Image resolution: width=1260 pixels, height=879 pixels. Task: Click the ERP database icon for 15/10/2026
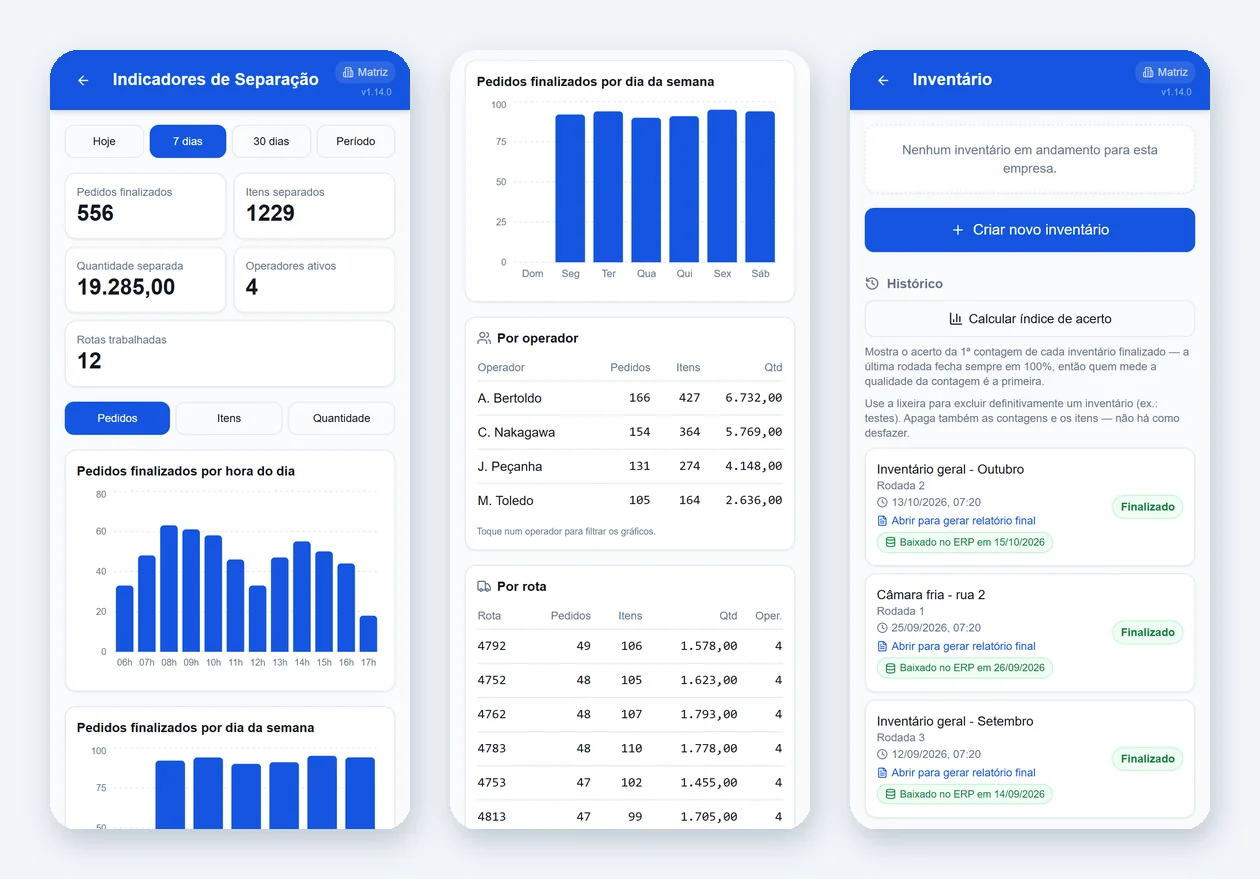click(890, 542)
